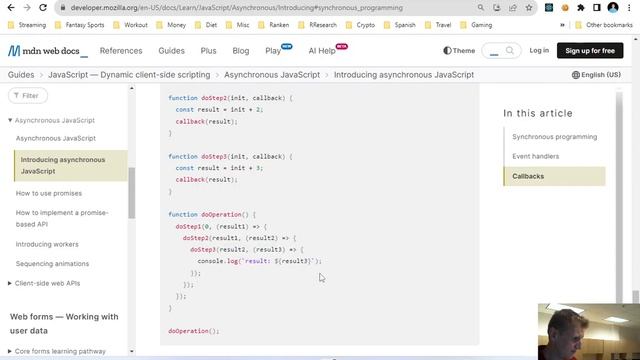Image resolution: width=640 pixels, height=360 pixels.
Task: Click the browser forward arrow
Action: [x=27, y=7]
